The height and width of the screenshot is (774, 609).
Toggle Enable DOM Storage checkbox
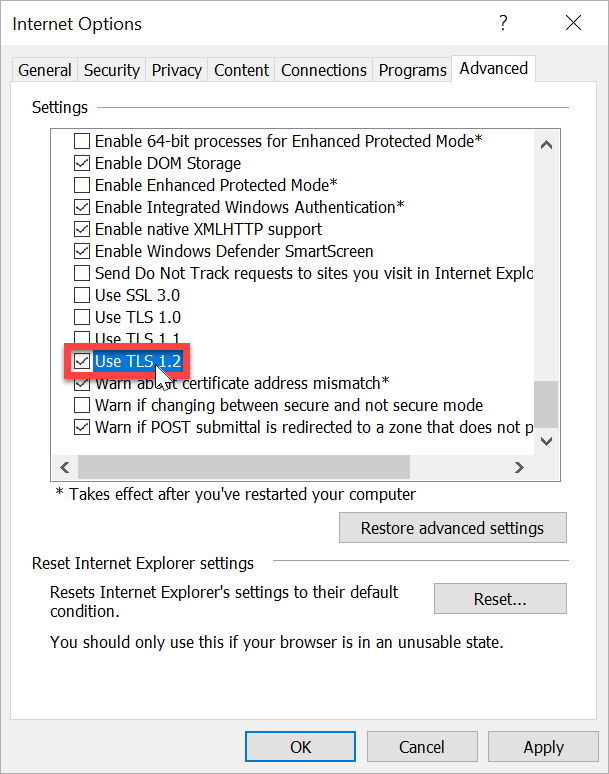pos(82,163)
